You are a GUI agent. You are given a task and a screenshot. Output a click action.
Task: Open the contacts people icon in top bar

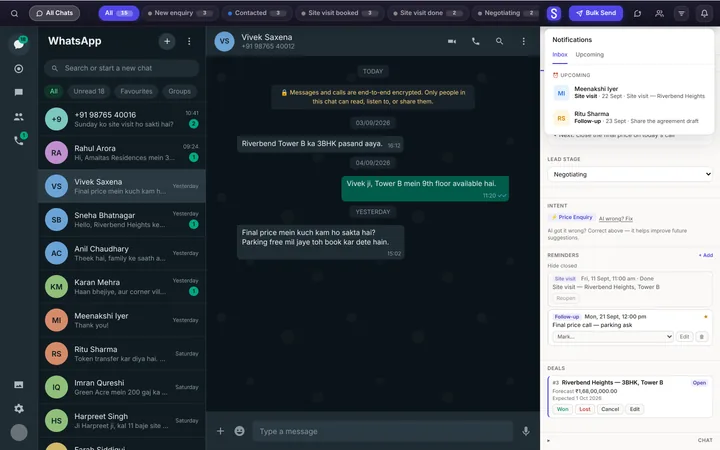[x=659, y=13]
